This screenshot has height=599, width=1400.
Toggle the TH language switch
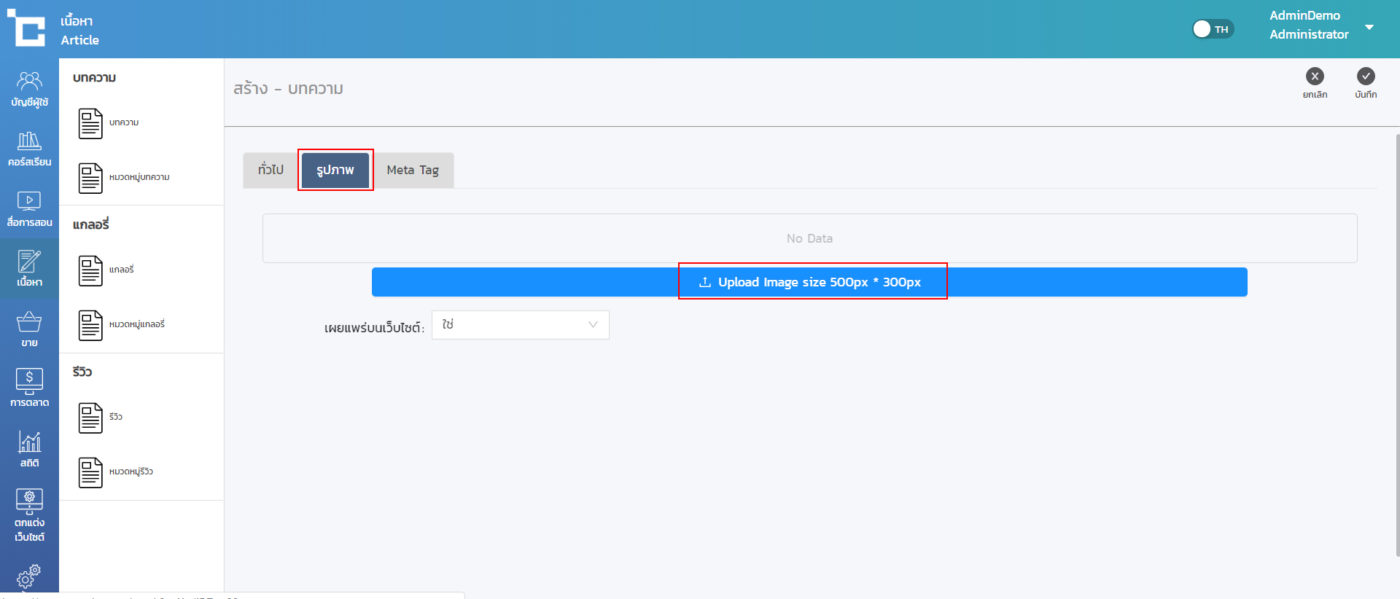pyautogui.click(x=1213, y=29)
